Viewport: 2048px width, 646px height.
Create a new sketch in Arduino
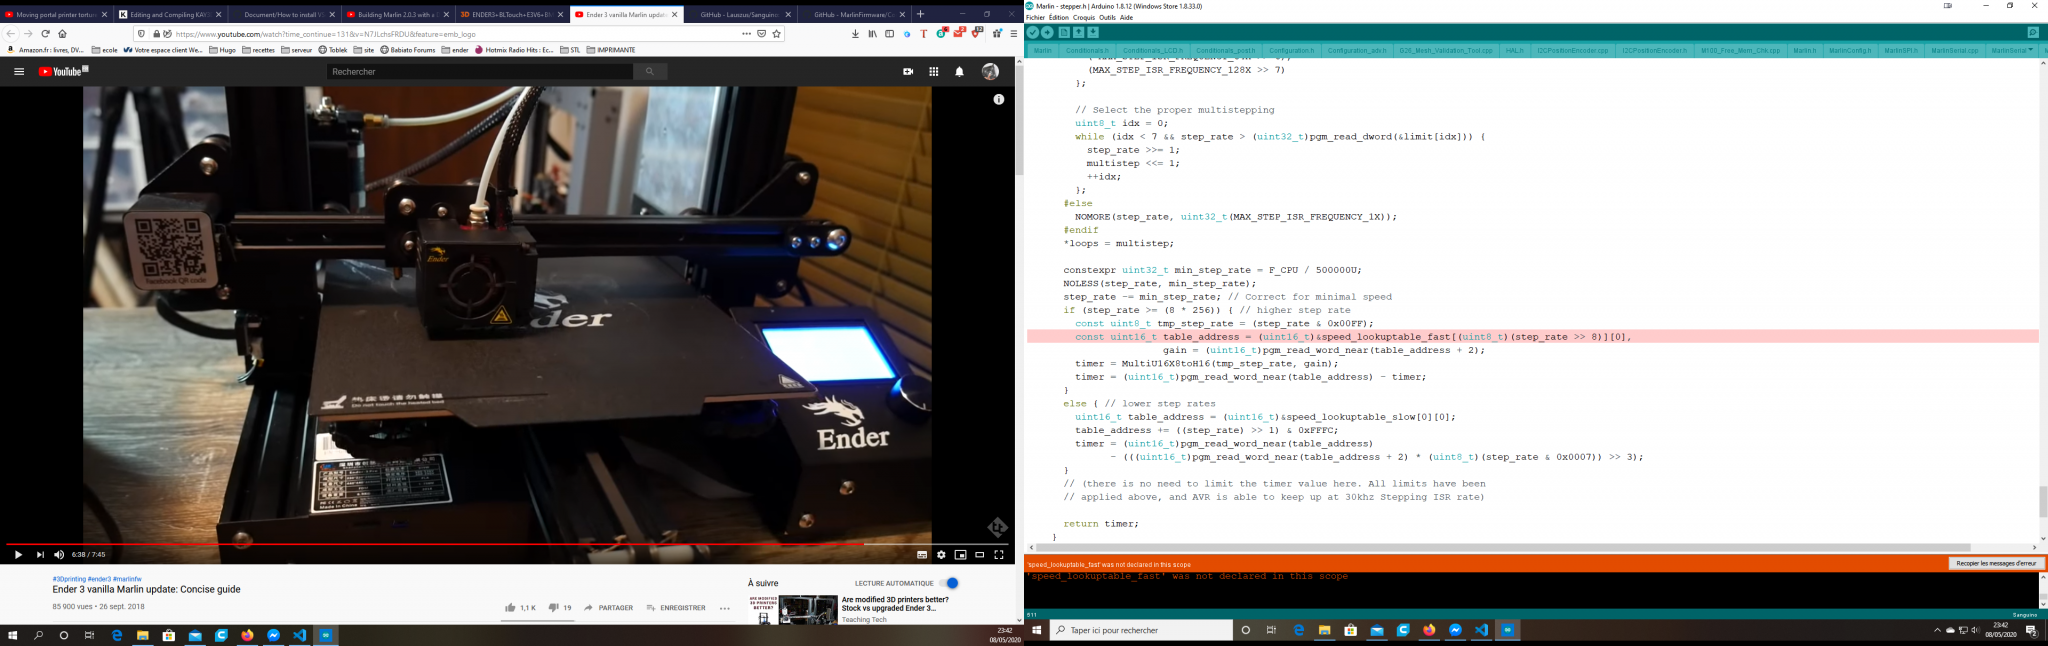pos(1064,32)
